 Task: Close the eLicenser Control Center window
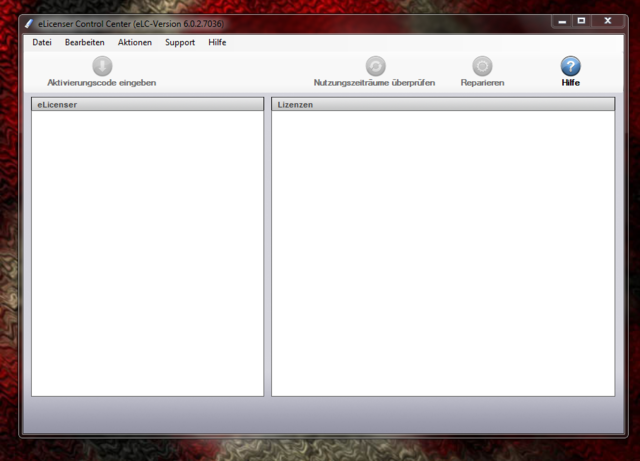608,21
